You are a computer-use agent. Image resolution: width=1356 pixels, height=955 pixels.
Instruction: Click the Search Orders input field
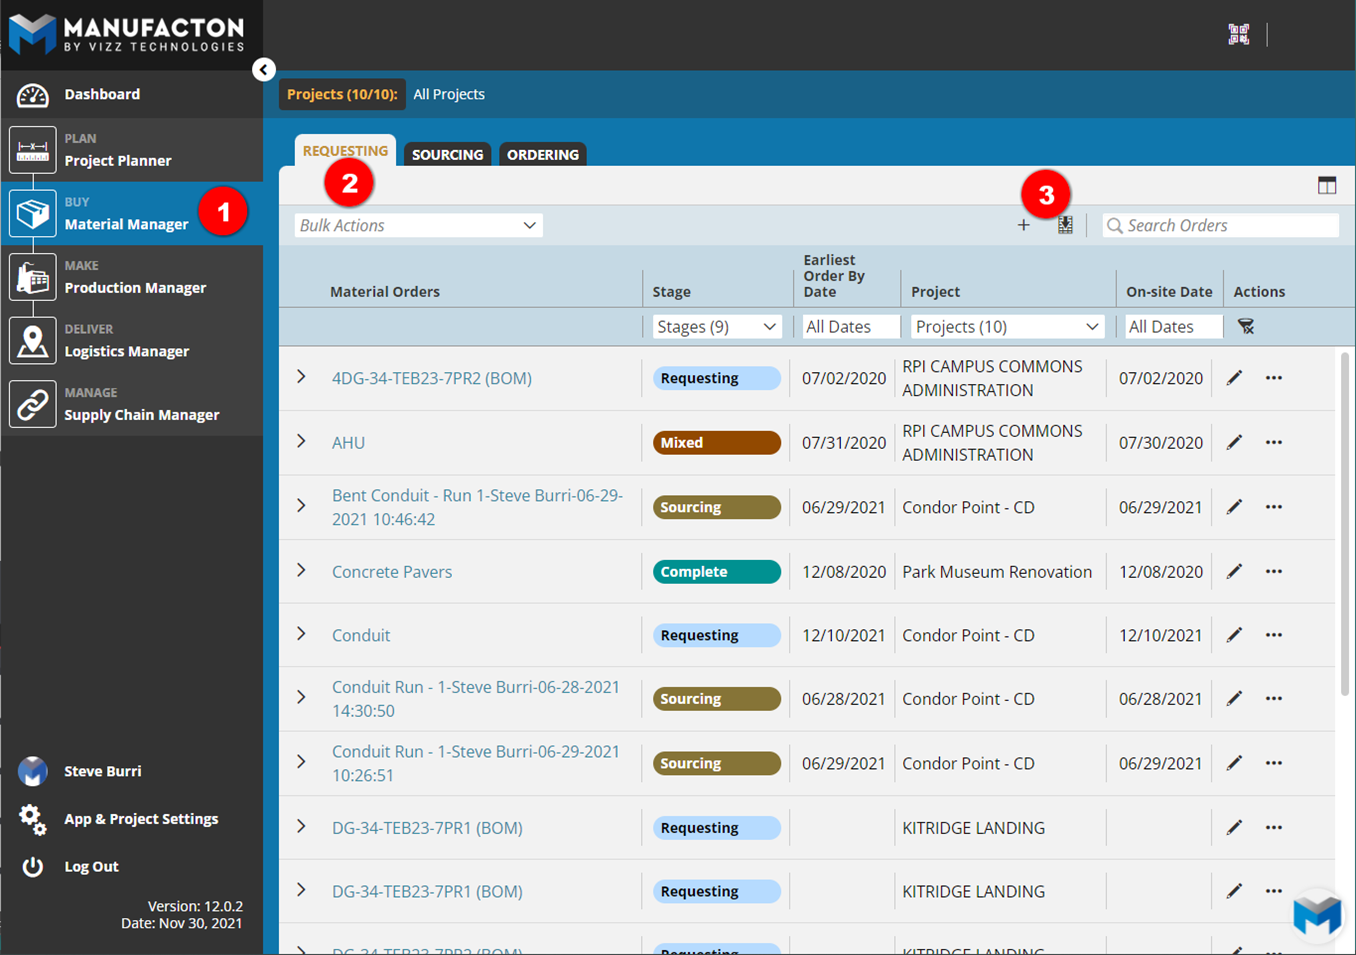tap(1228, 226)
